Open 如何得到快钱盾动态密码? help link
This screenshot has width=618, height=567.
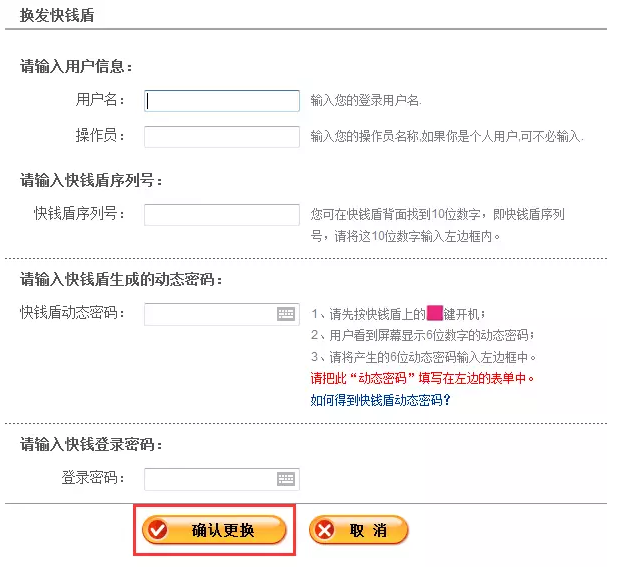[380, 400]
